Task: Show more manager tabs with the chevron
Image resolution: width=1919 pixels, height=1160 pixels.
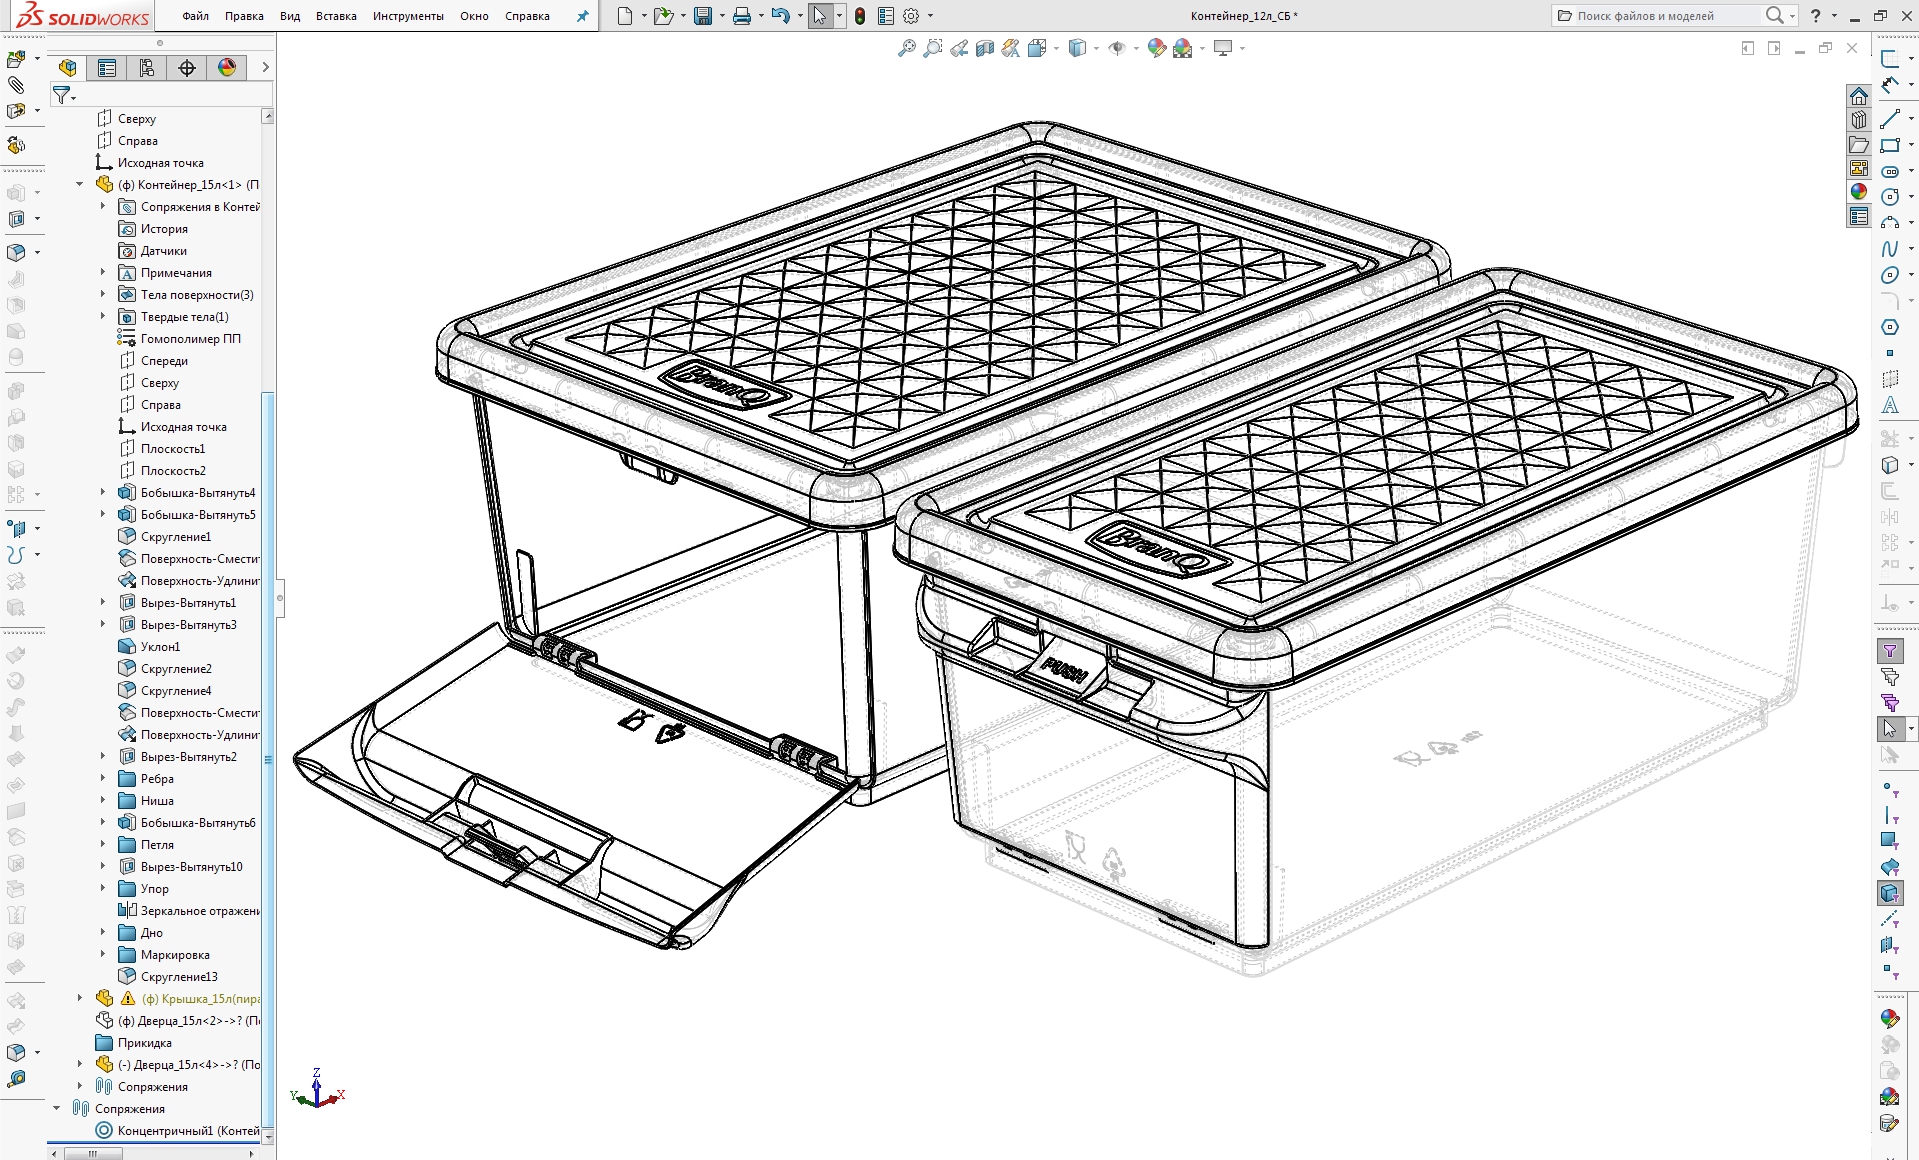Action: point(265,67)
